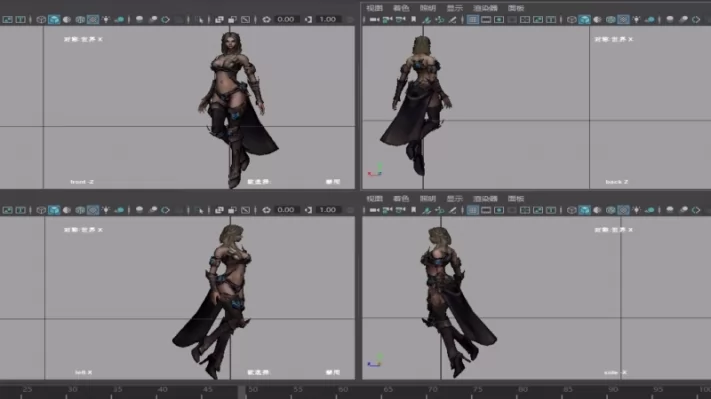
Task: Expand 显示 menu in side -X panel
Action: 455,199
